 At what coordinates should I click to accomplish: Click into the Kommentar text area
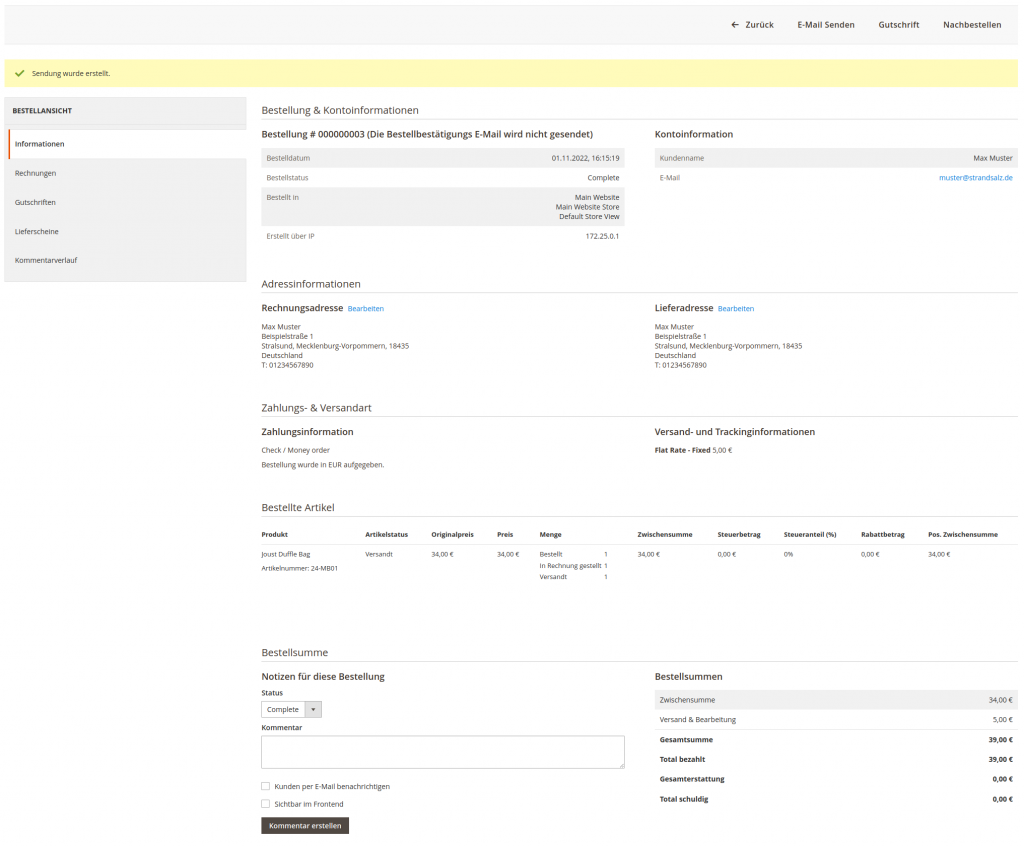442,752
